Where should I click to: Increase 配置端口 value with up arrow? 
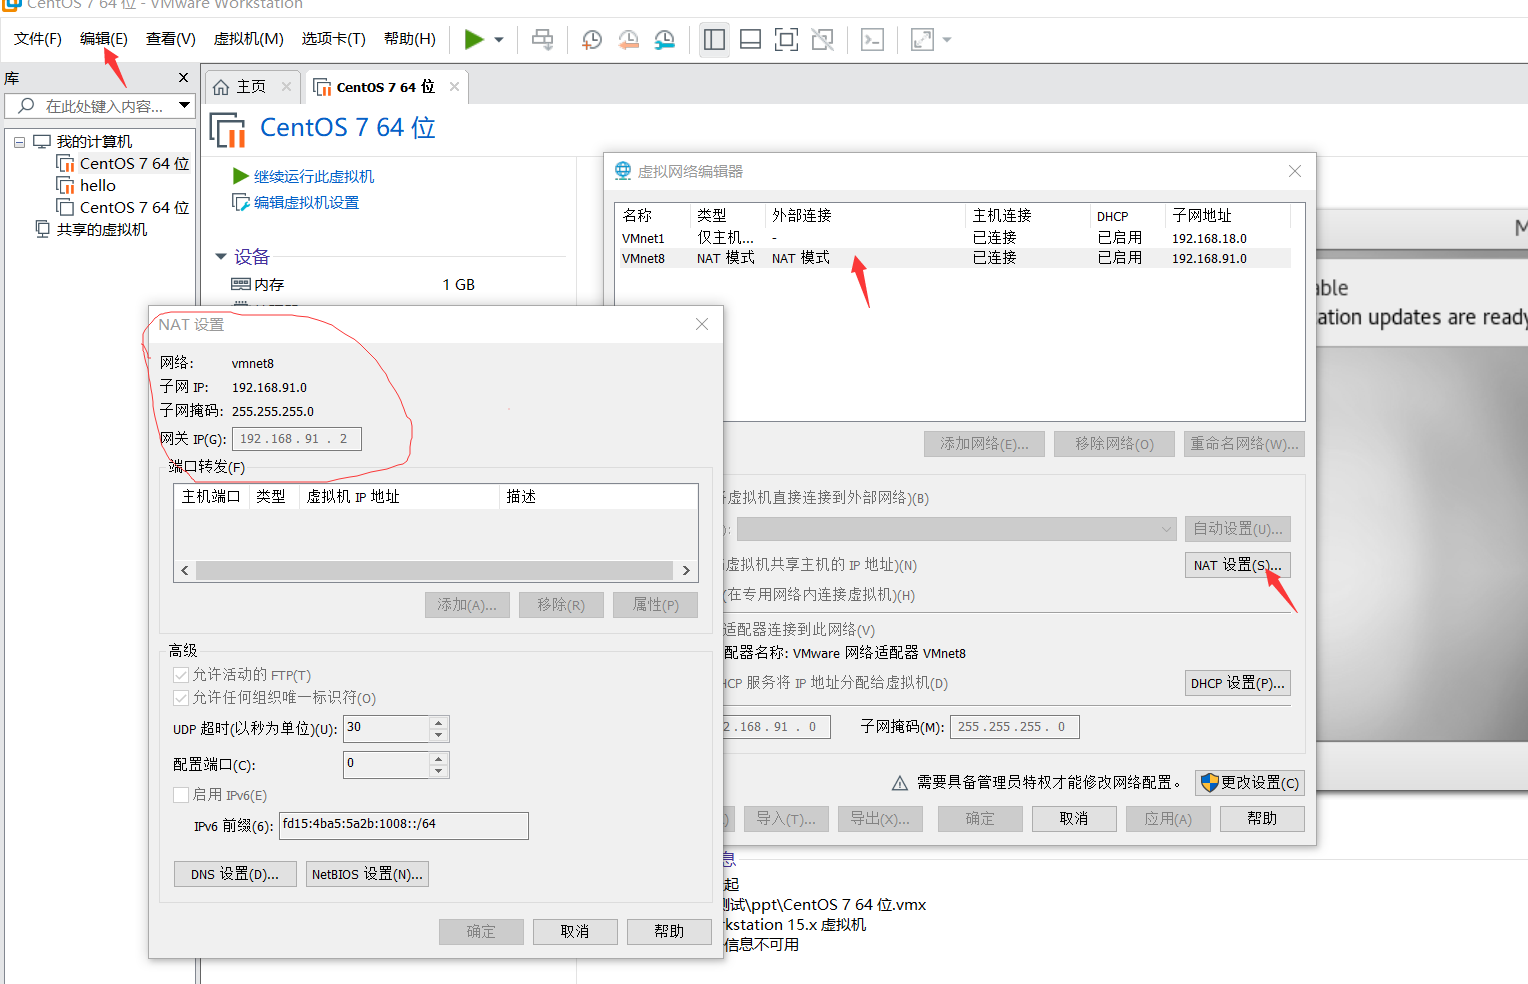(438, 758)
